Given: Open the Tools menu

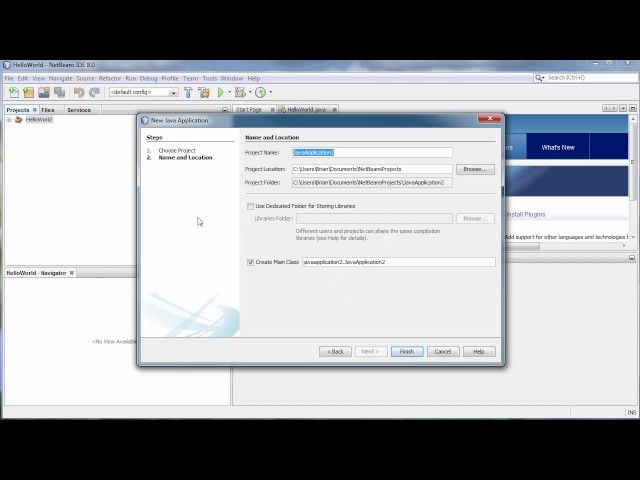Looking at the screenshot, I should click(x=209, y=78).
